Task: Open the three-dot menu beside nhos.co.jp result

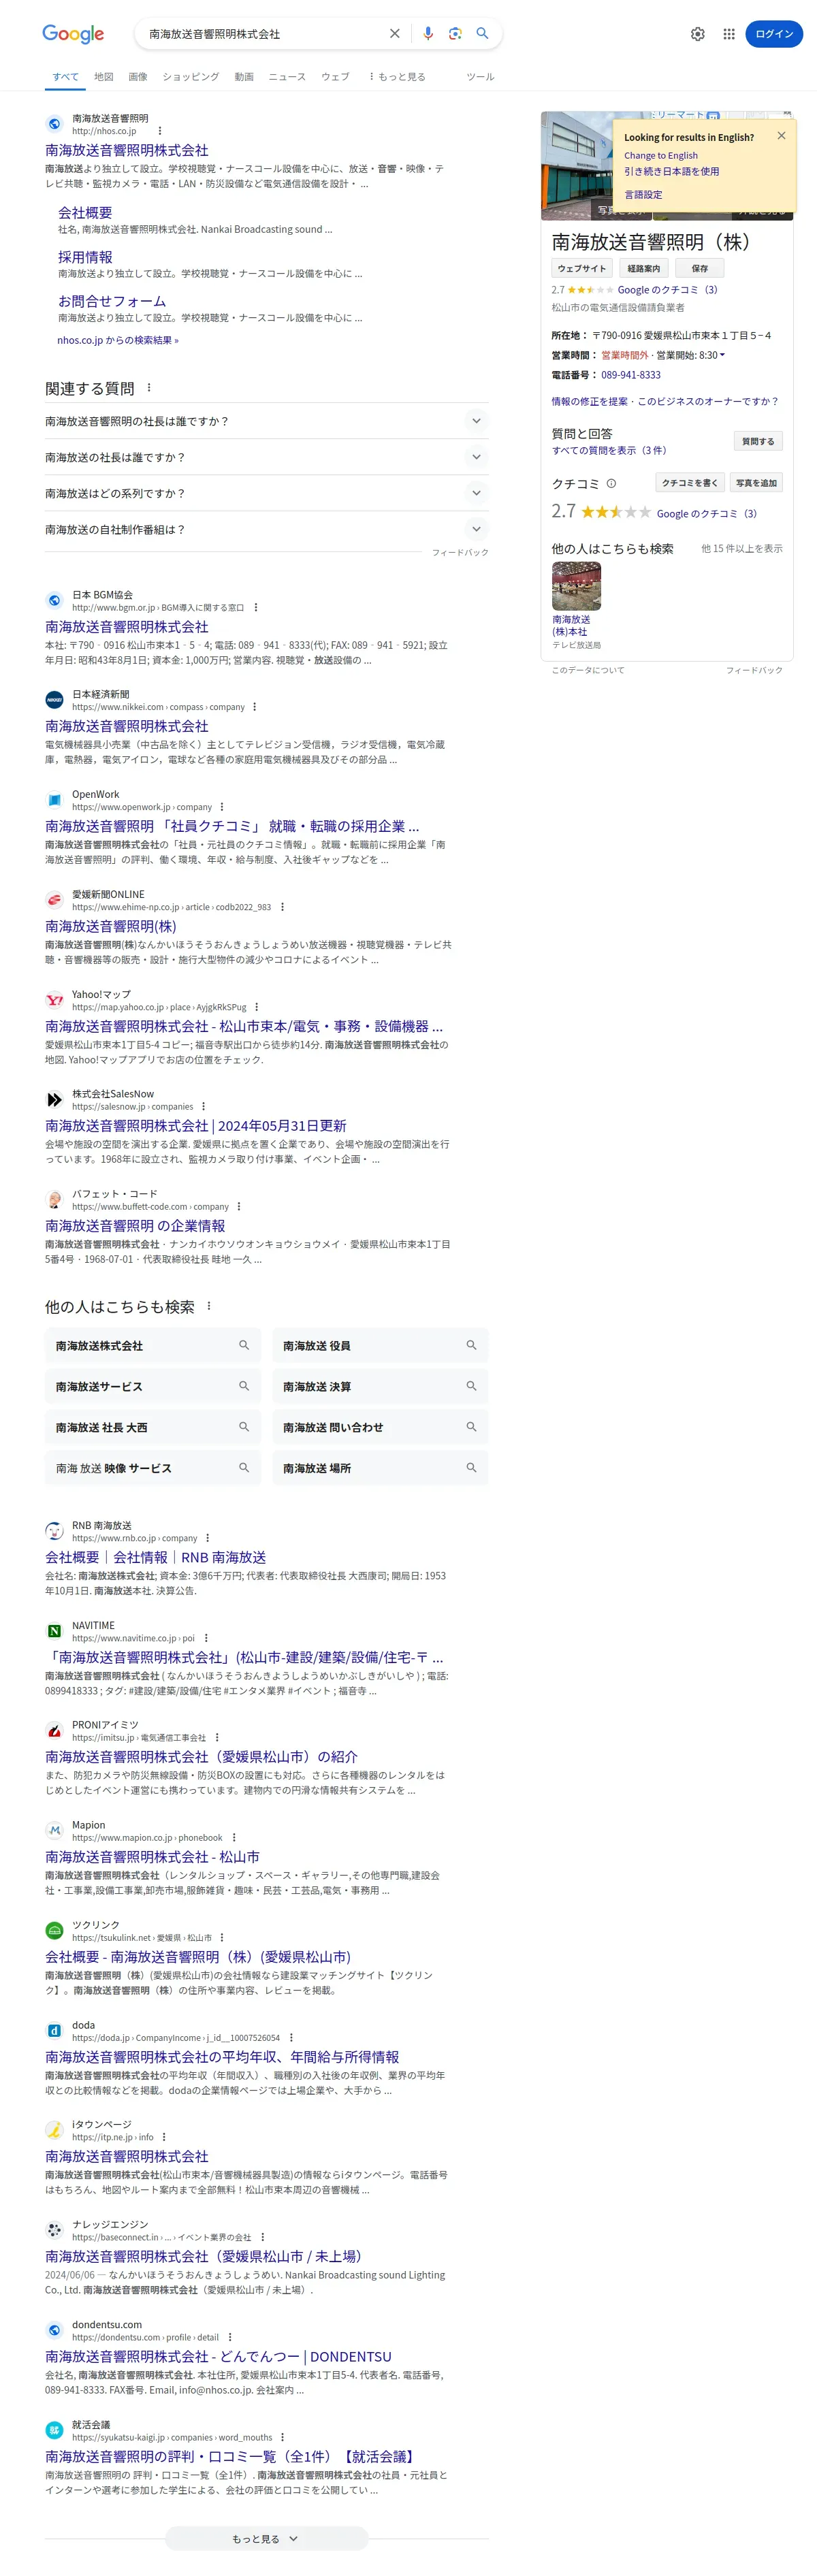Action: [x=160, y=131]
